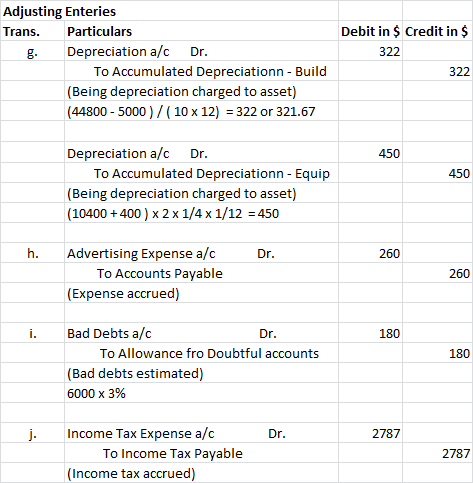Select 'Income Tax Expense a/c Dr.' cell
This screenshot has height=483, width=473.
[201, 433]
